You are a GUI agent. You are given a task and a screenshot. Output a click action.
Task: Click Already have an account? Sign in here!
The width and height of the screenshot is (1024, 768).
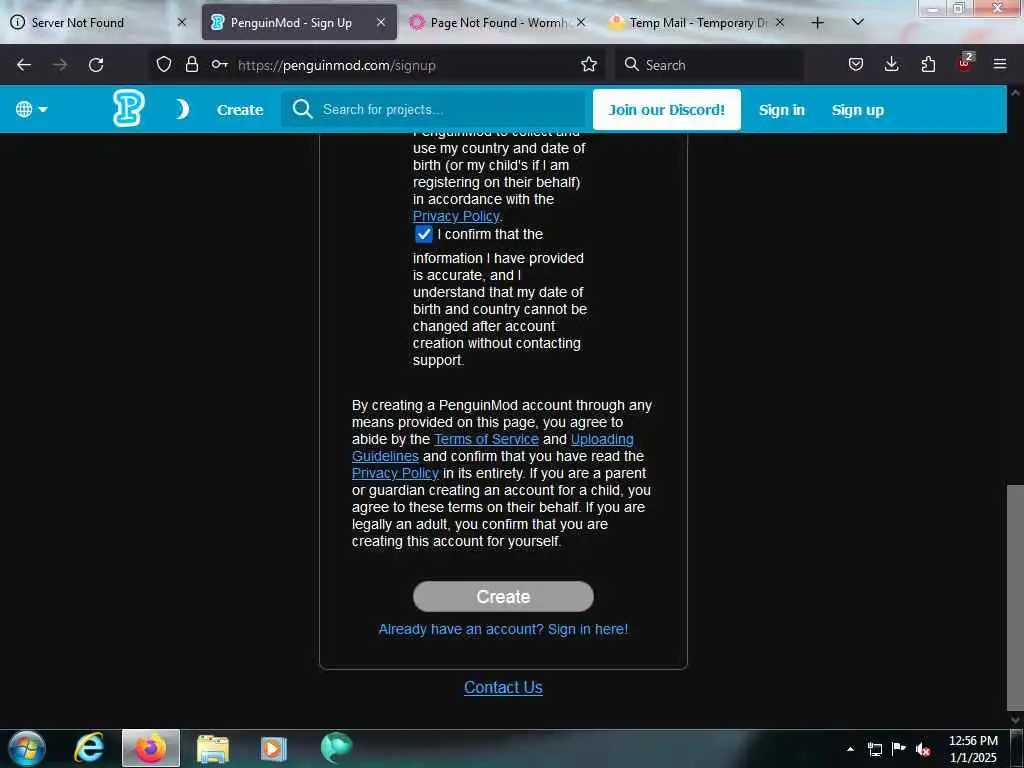(503, 629)
